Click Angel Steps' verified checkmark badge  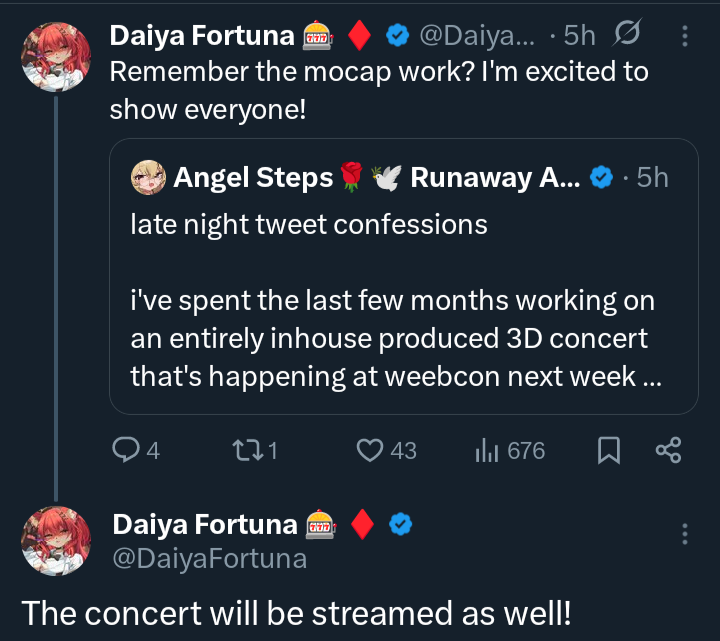click(x=601, y=178)
